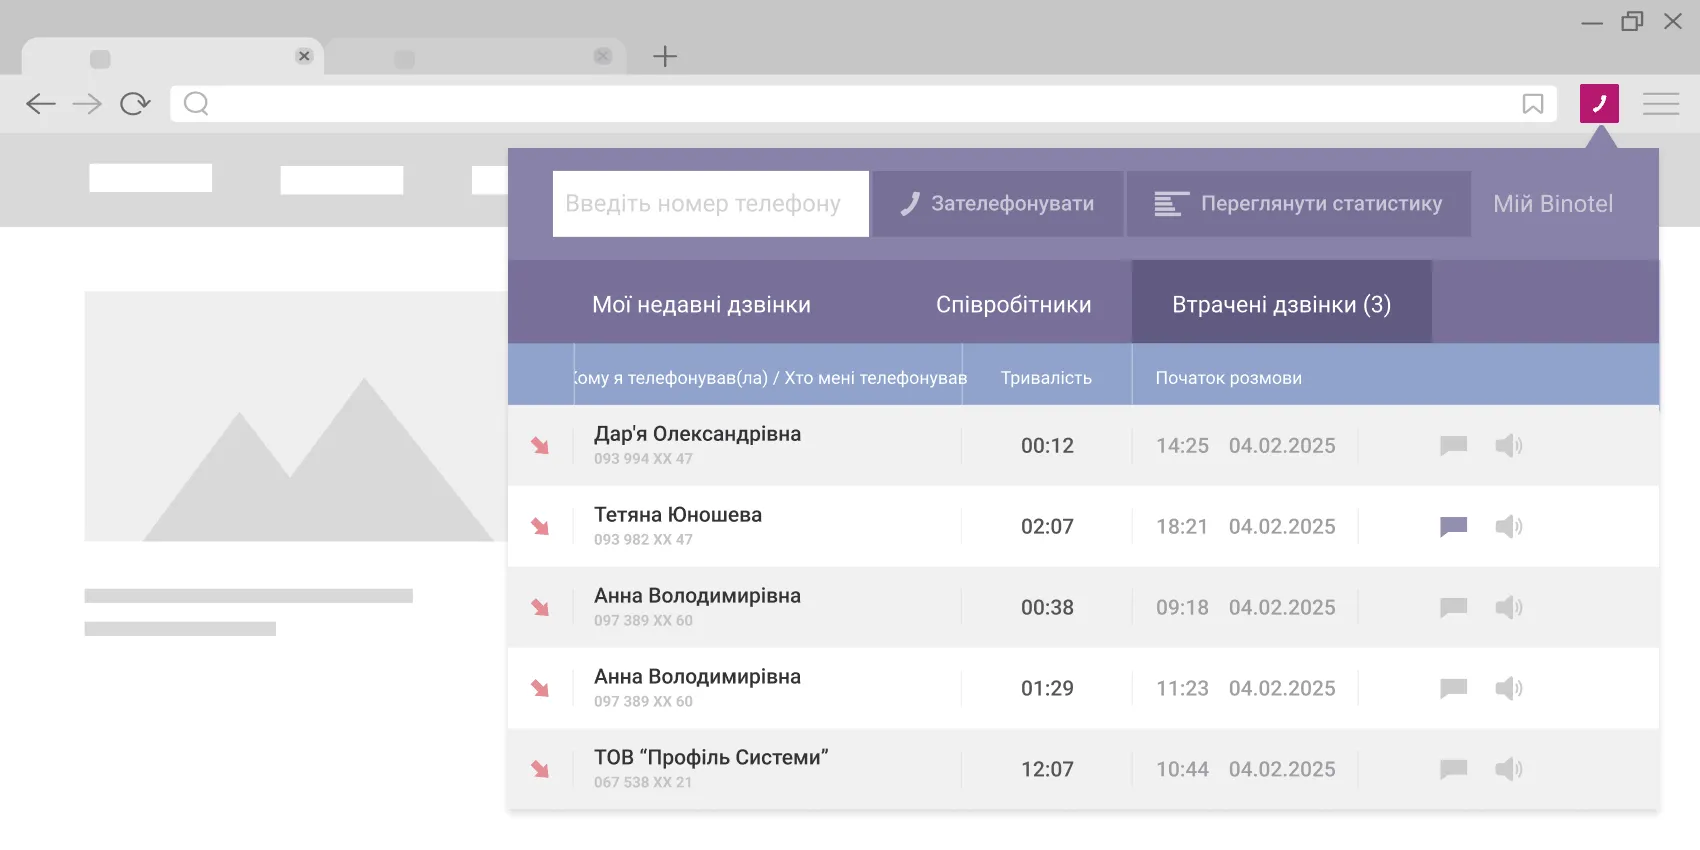
Task: Click the 12:07 duration value
Action: click(1047, 770)
